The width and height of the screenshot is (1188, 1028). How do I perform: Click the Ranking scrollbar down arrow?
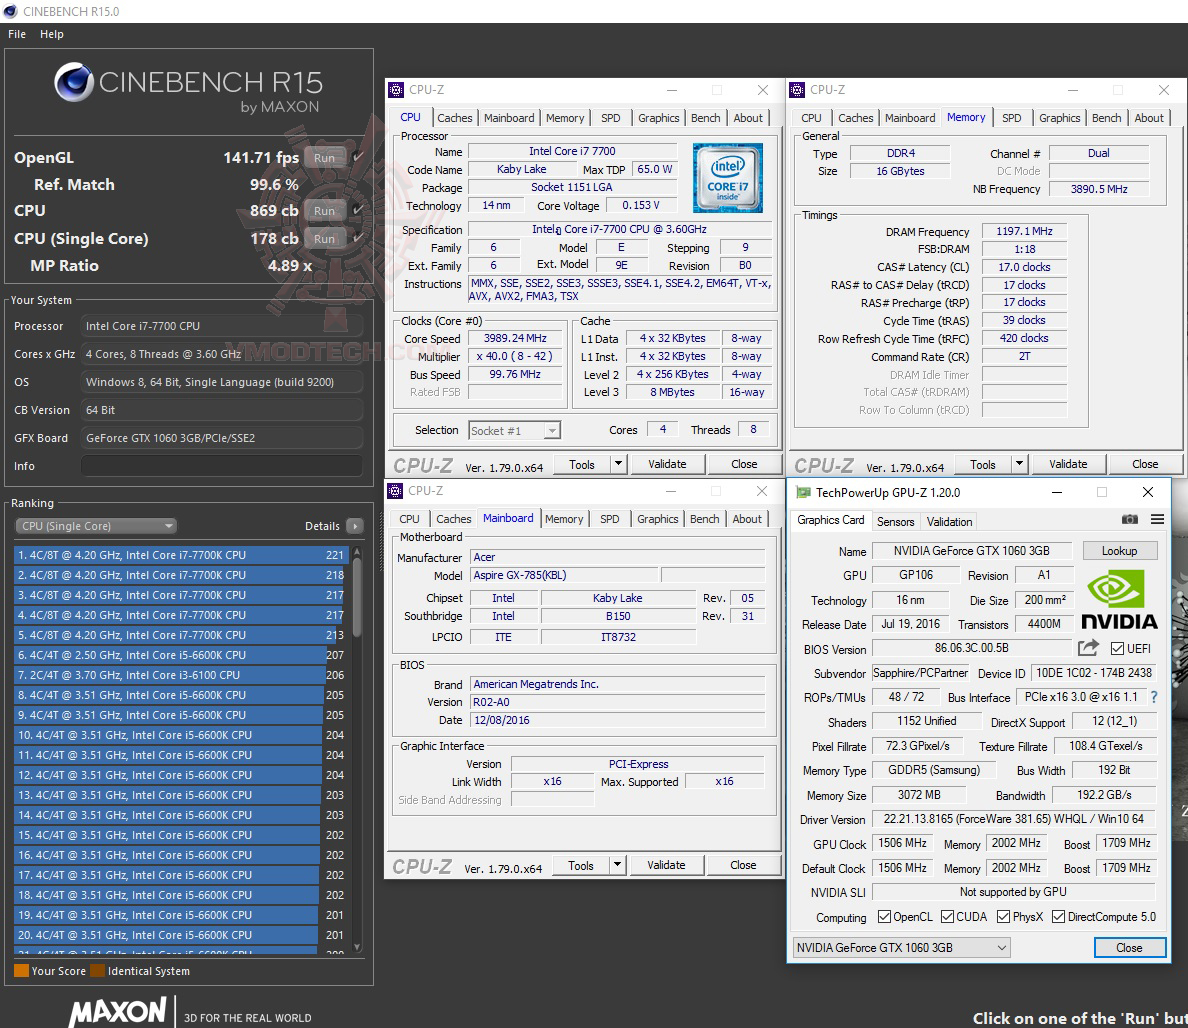point(357,947)
